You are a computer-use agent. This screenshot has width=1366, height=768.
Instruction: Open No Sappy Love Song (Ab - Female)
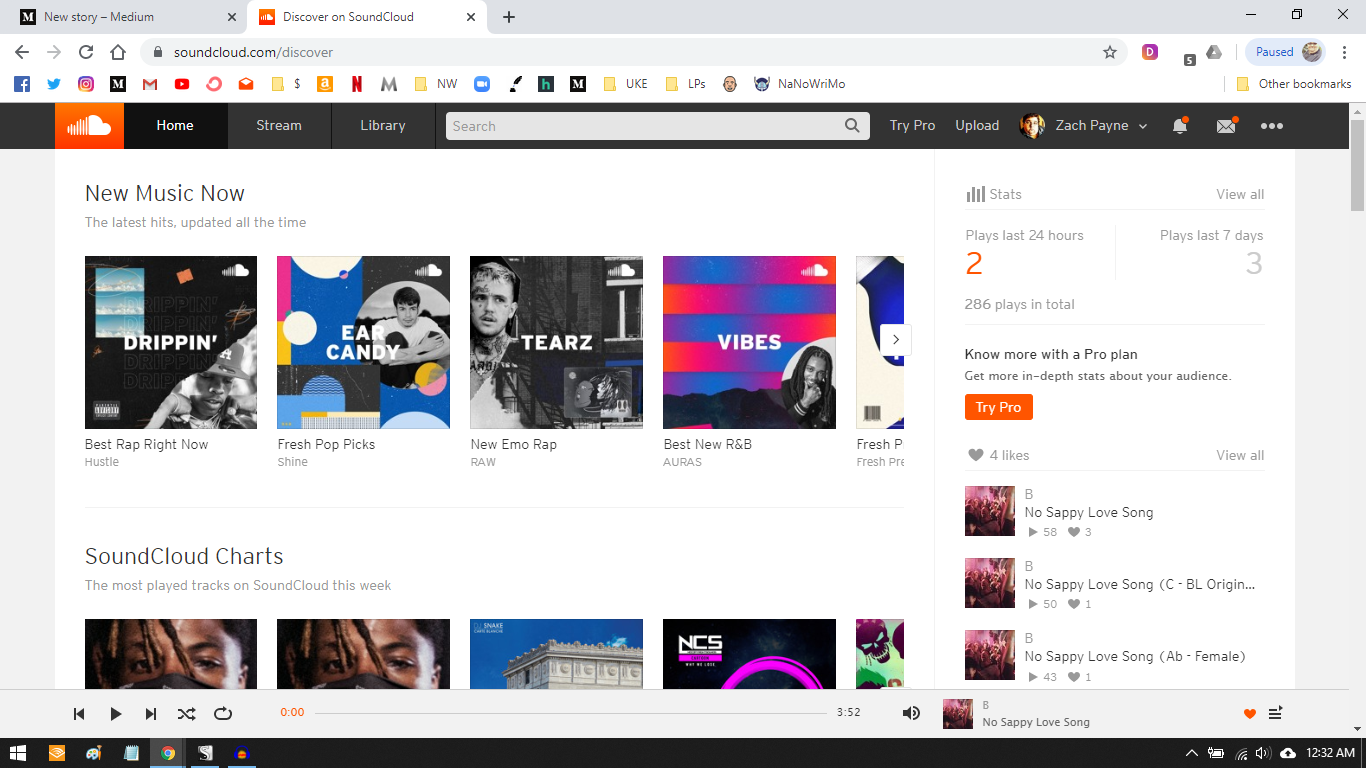pyautogui.click(x=1134, y=656)
